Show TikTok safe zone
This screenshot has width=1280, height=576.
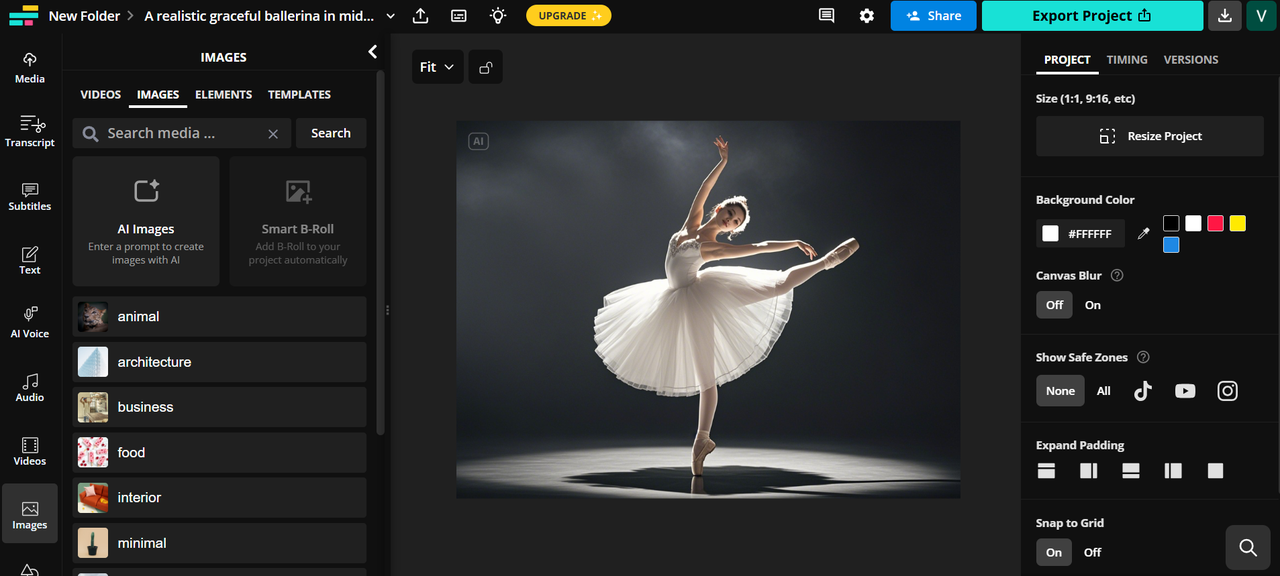click(1143, 391)
